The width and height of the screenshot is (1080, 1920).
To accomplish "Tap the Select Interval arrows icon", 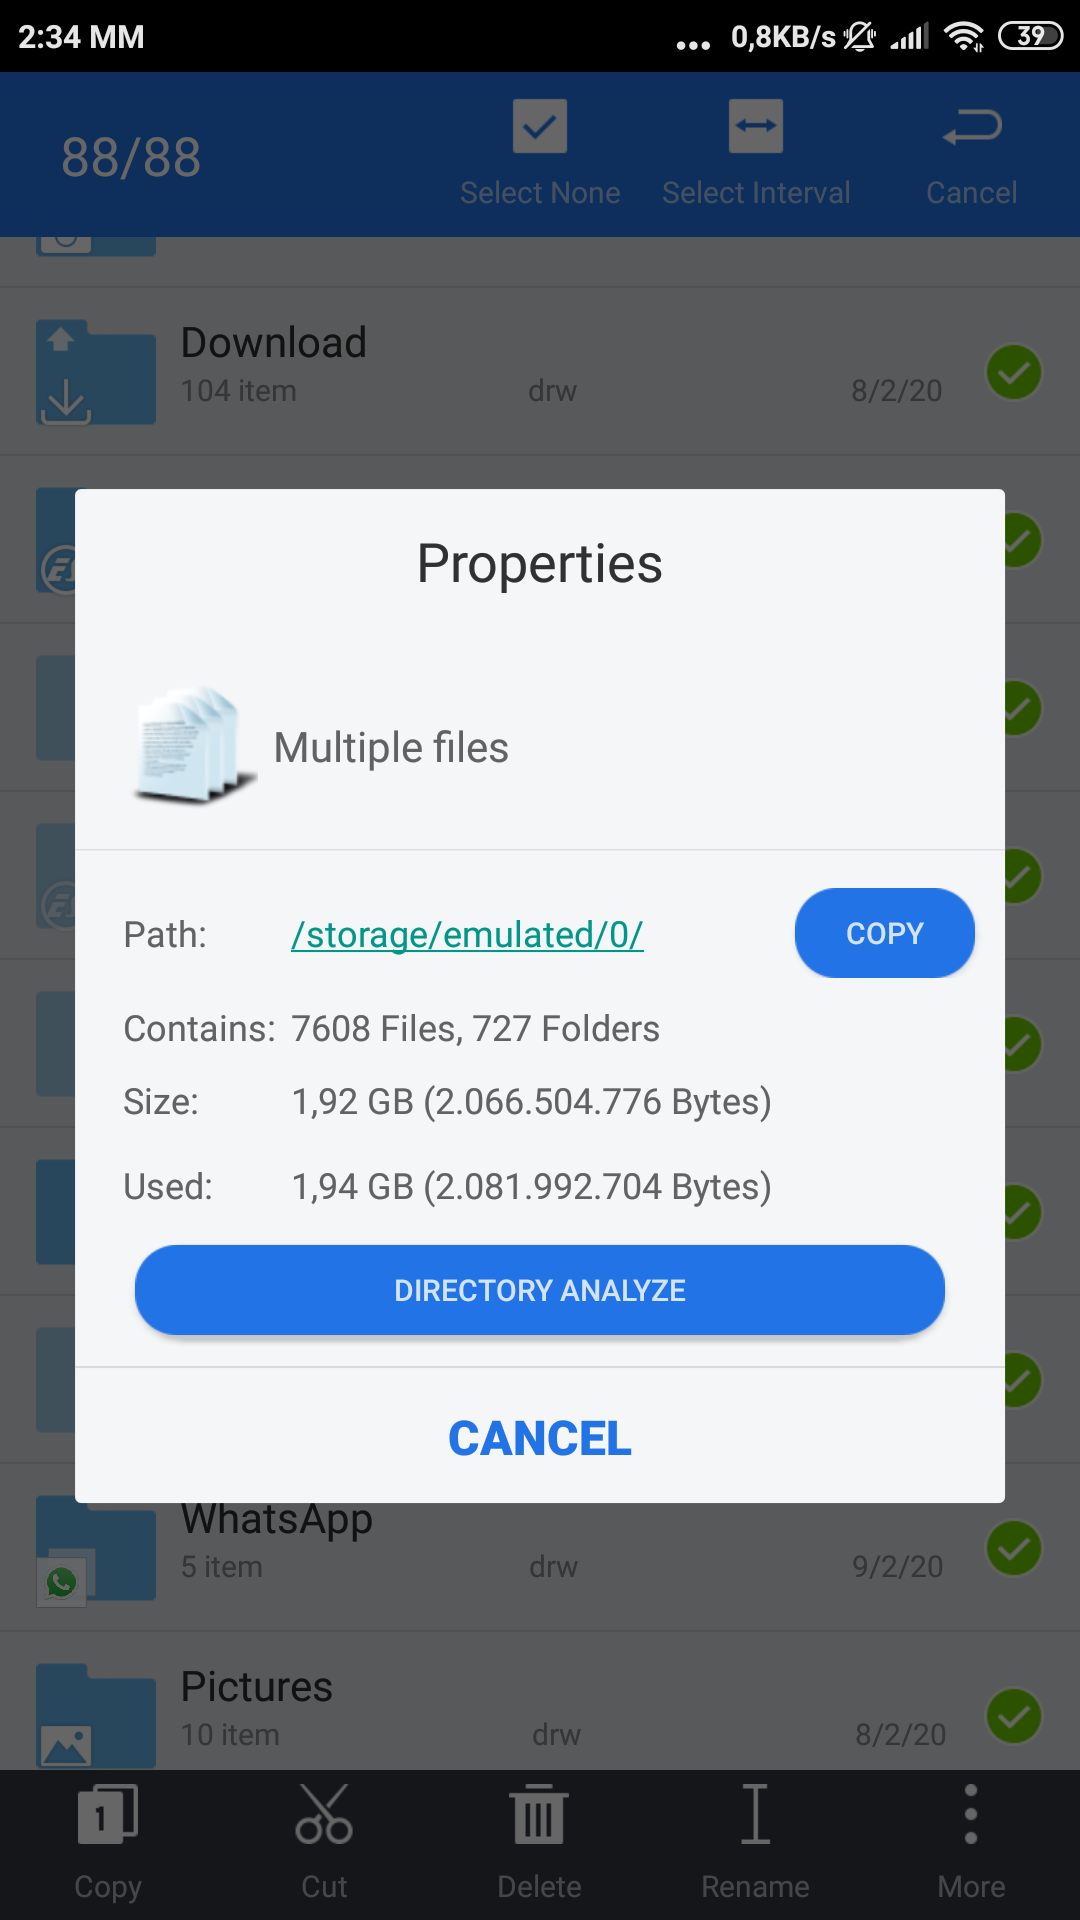I will (756, 127).
